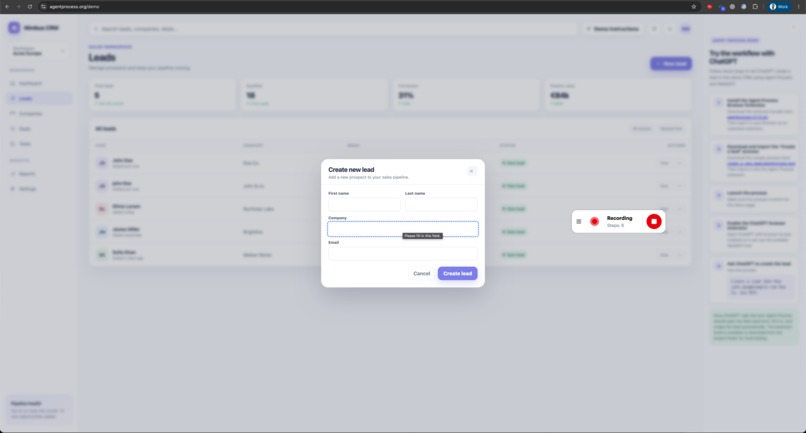Screen dimensions: 806x433
Task: Click the recording widget drag handle
Action: (x=579, y=222)
